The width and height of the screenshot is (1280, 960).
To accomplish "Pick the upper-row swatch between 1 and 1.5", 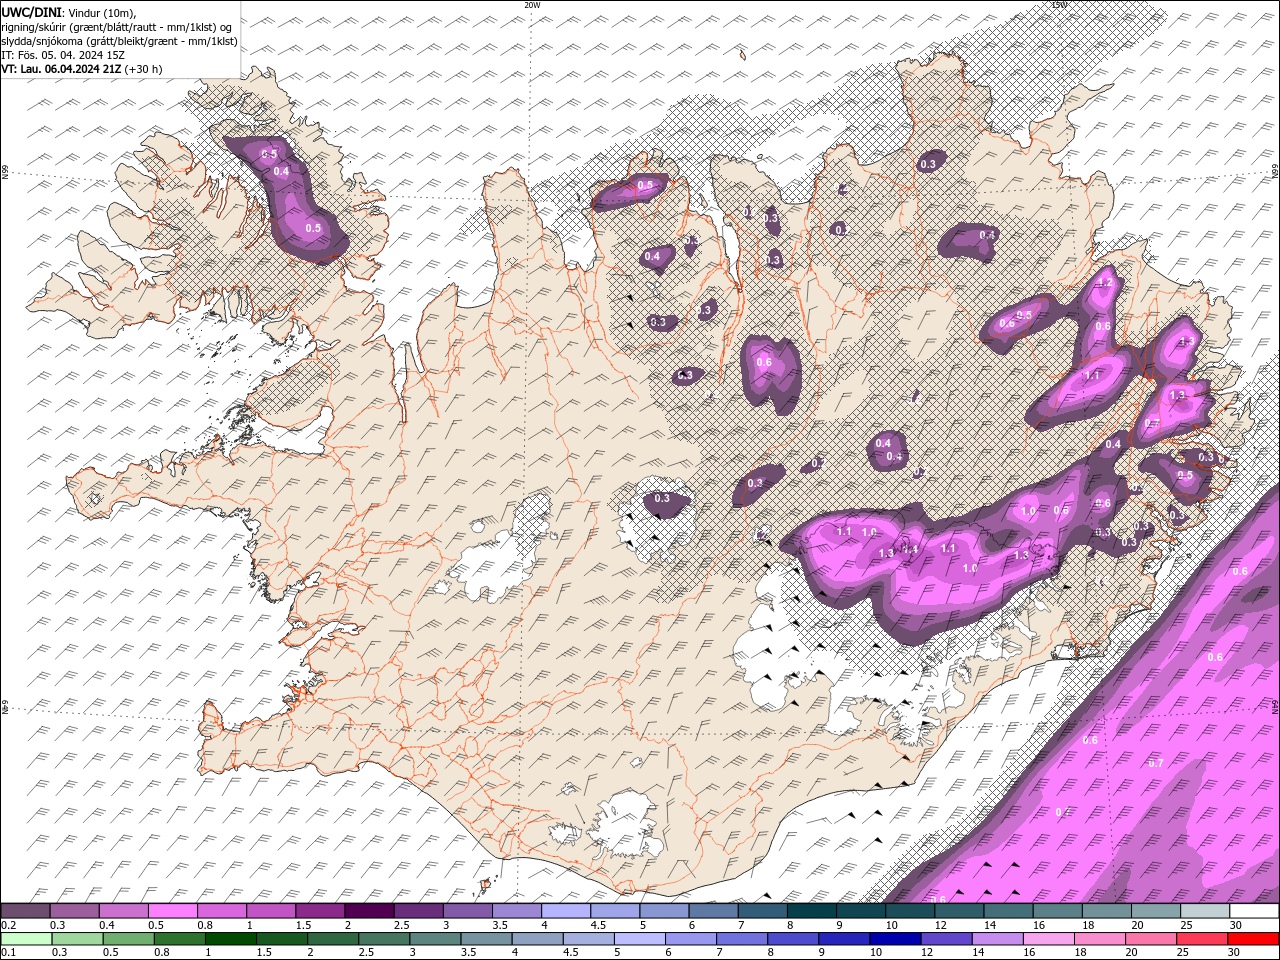I will (270, 911).
